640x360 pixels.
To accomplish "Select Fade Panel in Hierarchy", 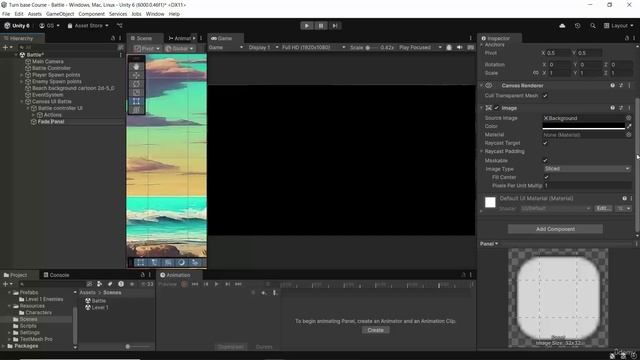I will point(51,122).
